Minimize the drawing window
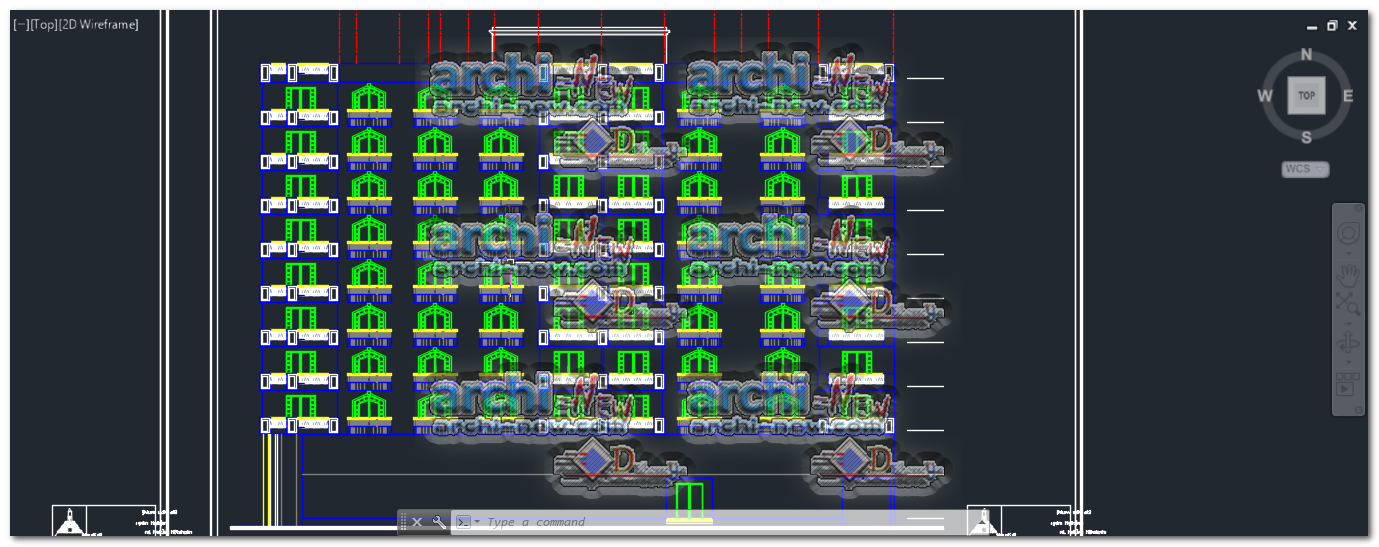Screen dimensions: 1379x547 pyautogui.click(x=1311, y=26)
